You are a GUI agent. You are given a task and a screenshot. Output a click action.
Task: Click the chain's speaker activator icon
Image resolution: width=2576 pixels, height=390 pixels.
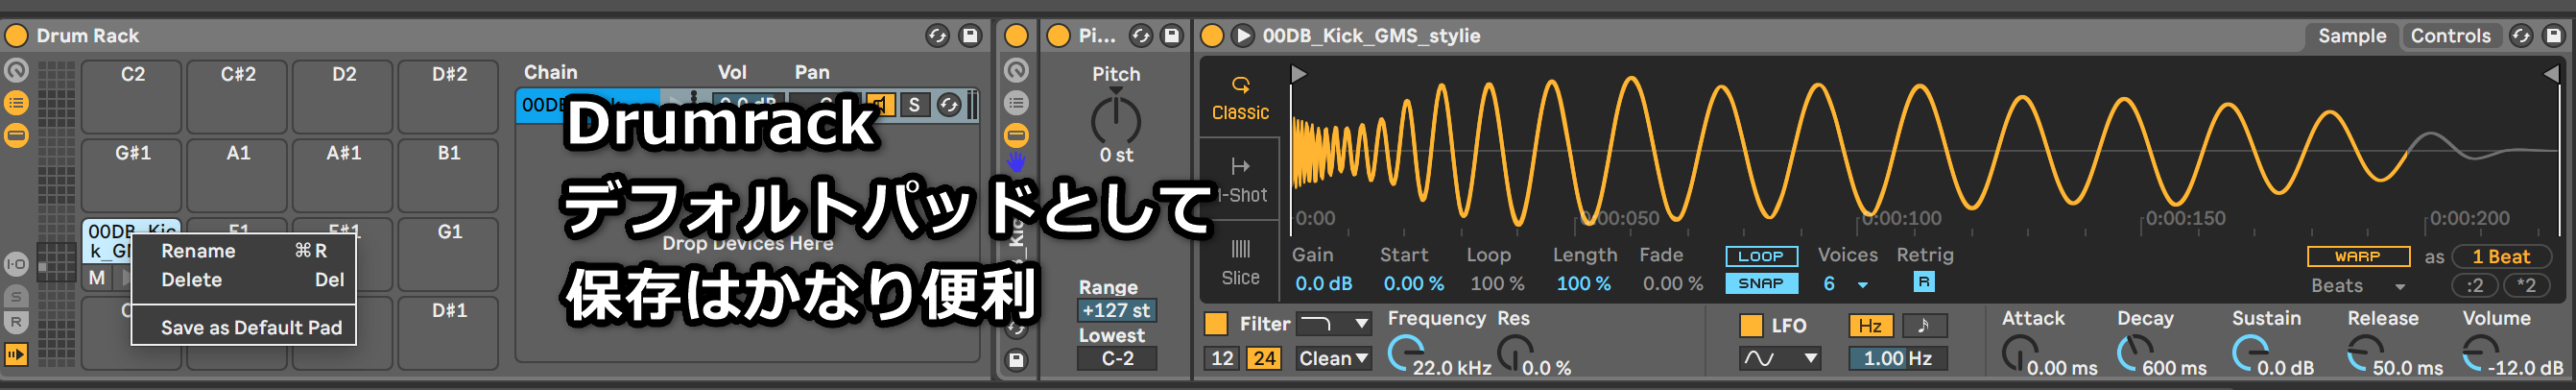tap(880, 105)
